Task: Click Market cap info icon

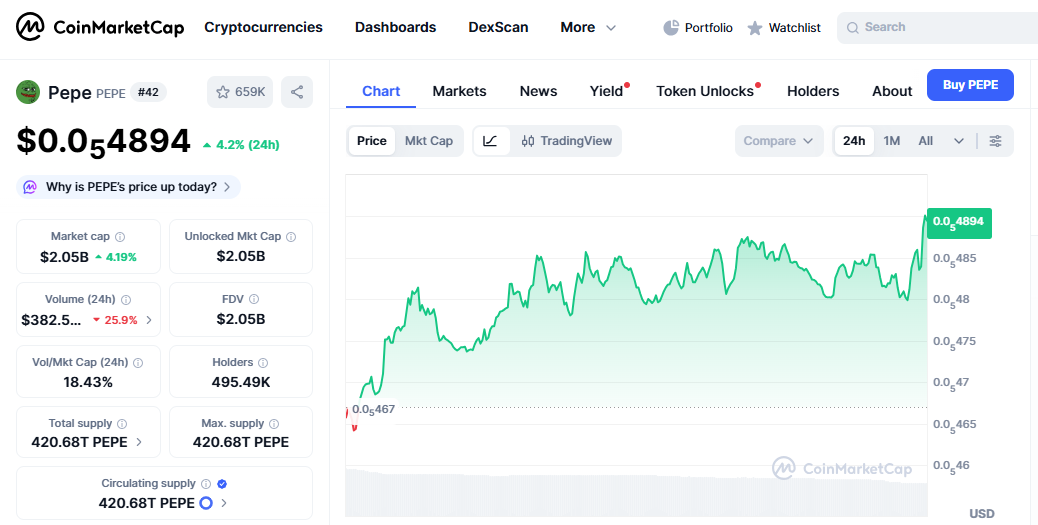Action: (x=120, y=237)
